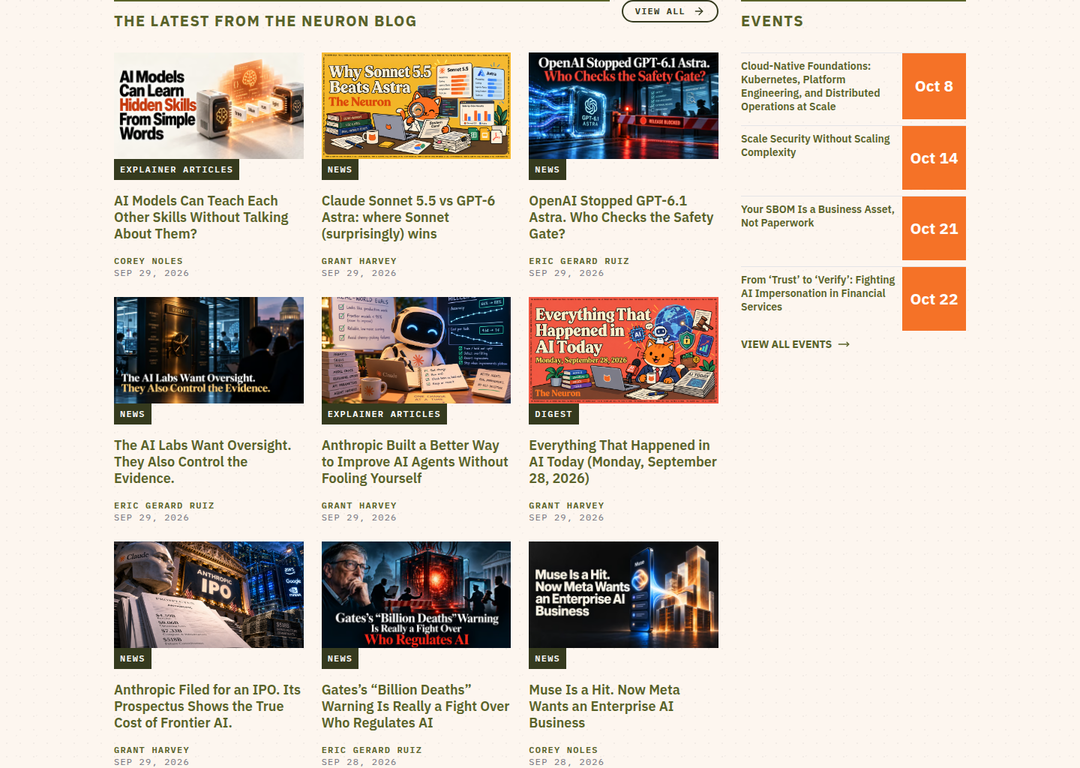Open headline 'Gates's Billion Deaths Warning'
Screen dimensions: 1080x768
coord(415,706)
